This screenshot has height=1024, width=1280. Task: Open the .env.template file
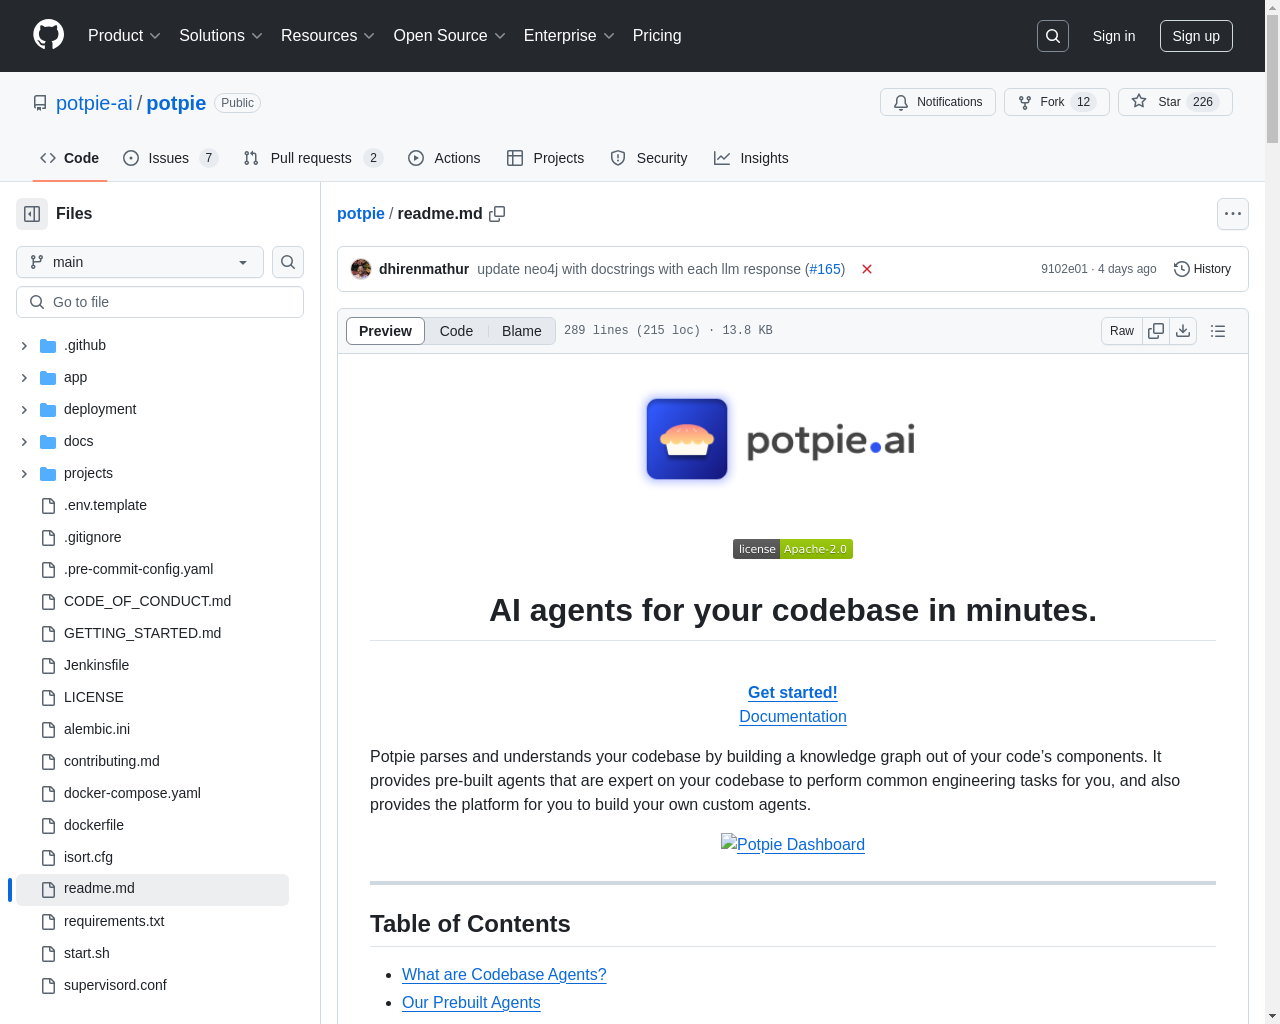point(105,505)
